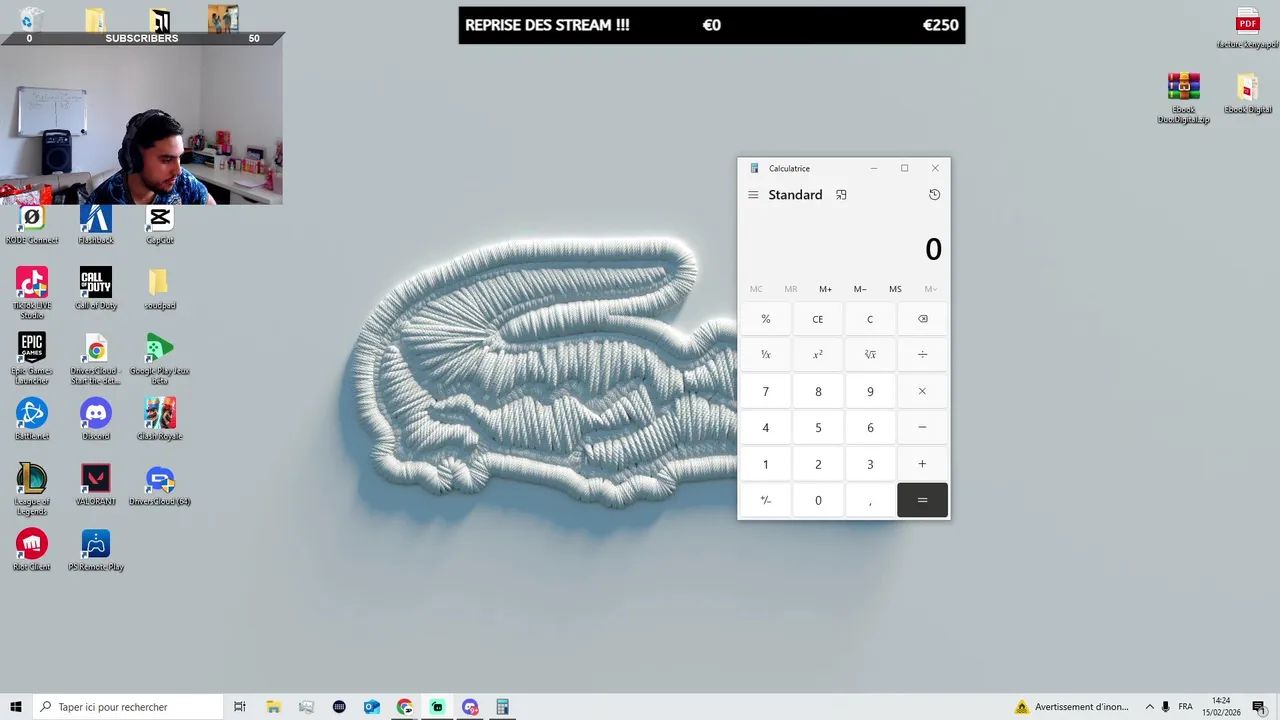The width and height of the screenshot is (1280, 720).
Task: Click the digit 1 key
Action: tap(766, 464)
